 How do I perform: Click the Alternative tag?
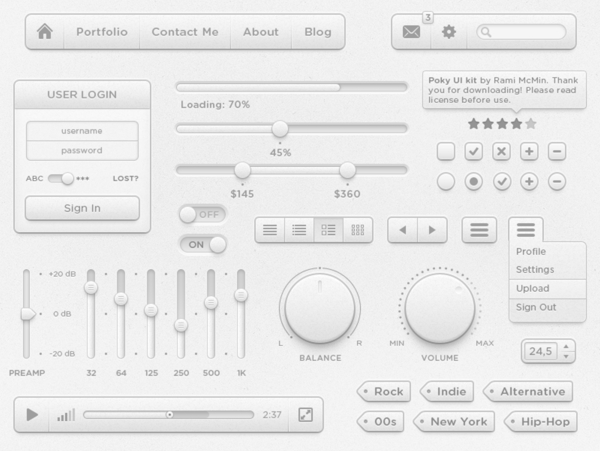(528, 391)
